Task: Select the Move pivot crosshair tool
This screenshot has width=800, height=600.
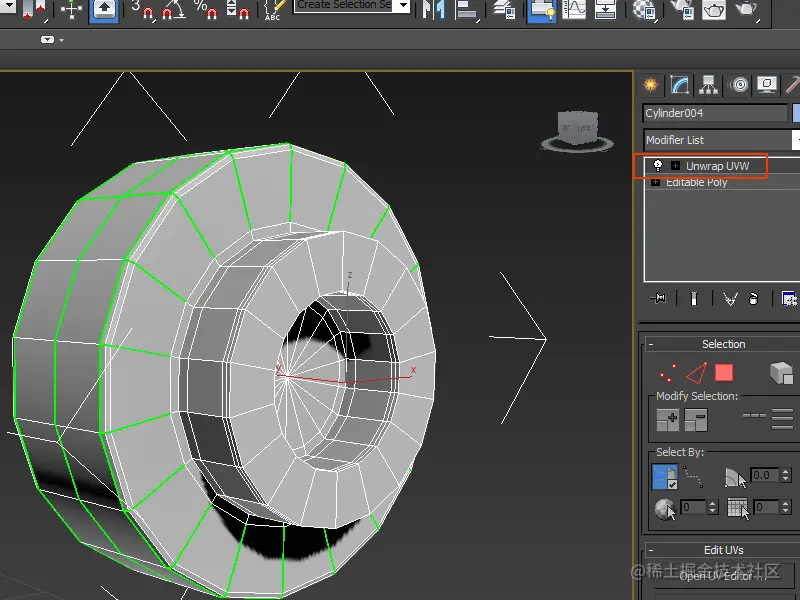Action: tap(71, 10)
